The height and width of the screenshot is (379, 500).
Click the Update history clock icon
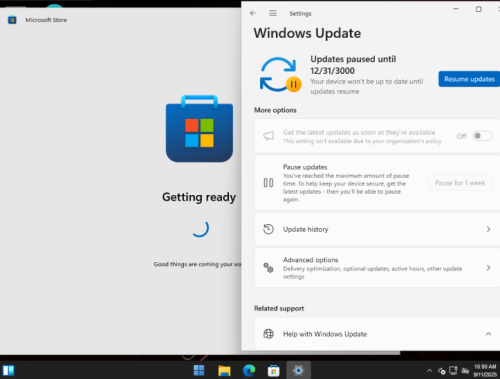(268, 229)
